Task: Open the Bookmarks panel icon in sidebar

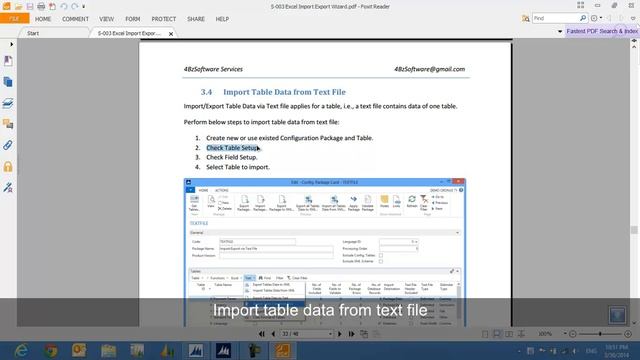Action: (8, 61)
